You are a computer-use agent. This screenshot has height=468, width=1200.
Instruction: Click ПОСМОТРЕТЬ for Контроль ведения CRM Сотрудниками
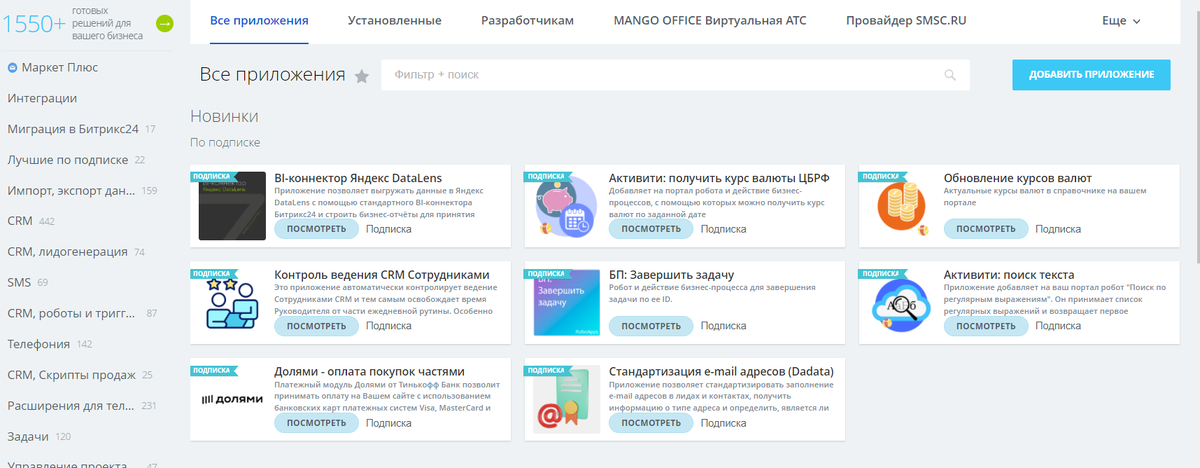316,326
